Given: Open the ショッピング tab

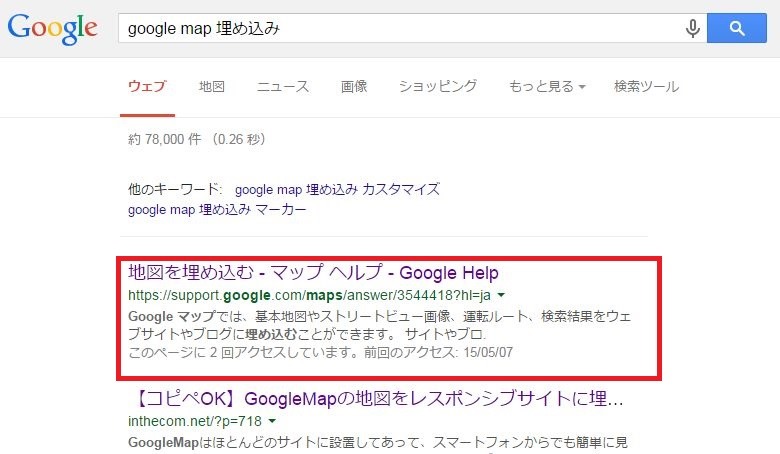Looking at the screenshot, I should 438,87.
